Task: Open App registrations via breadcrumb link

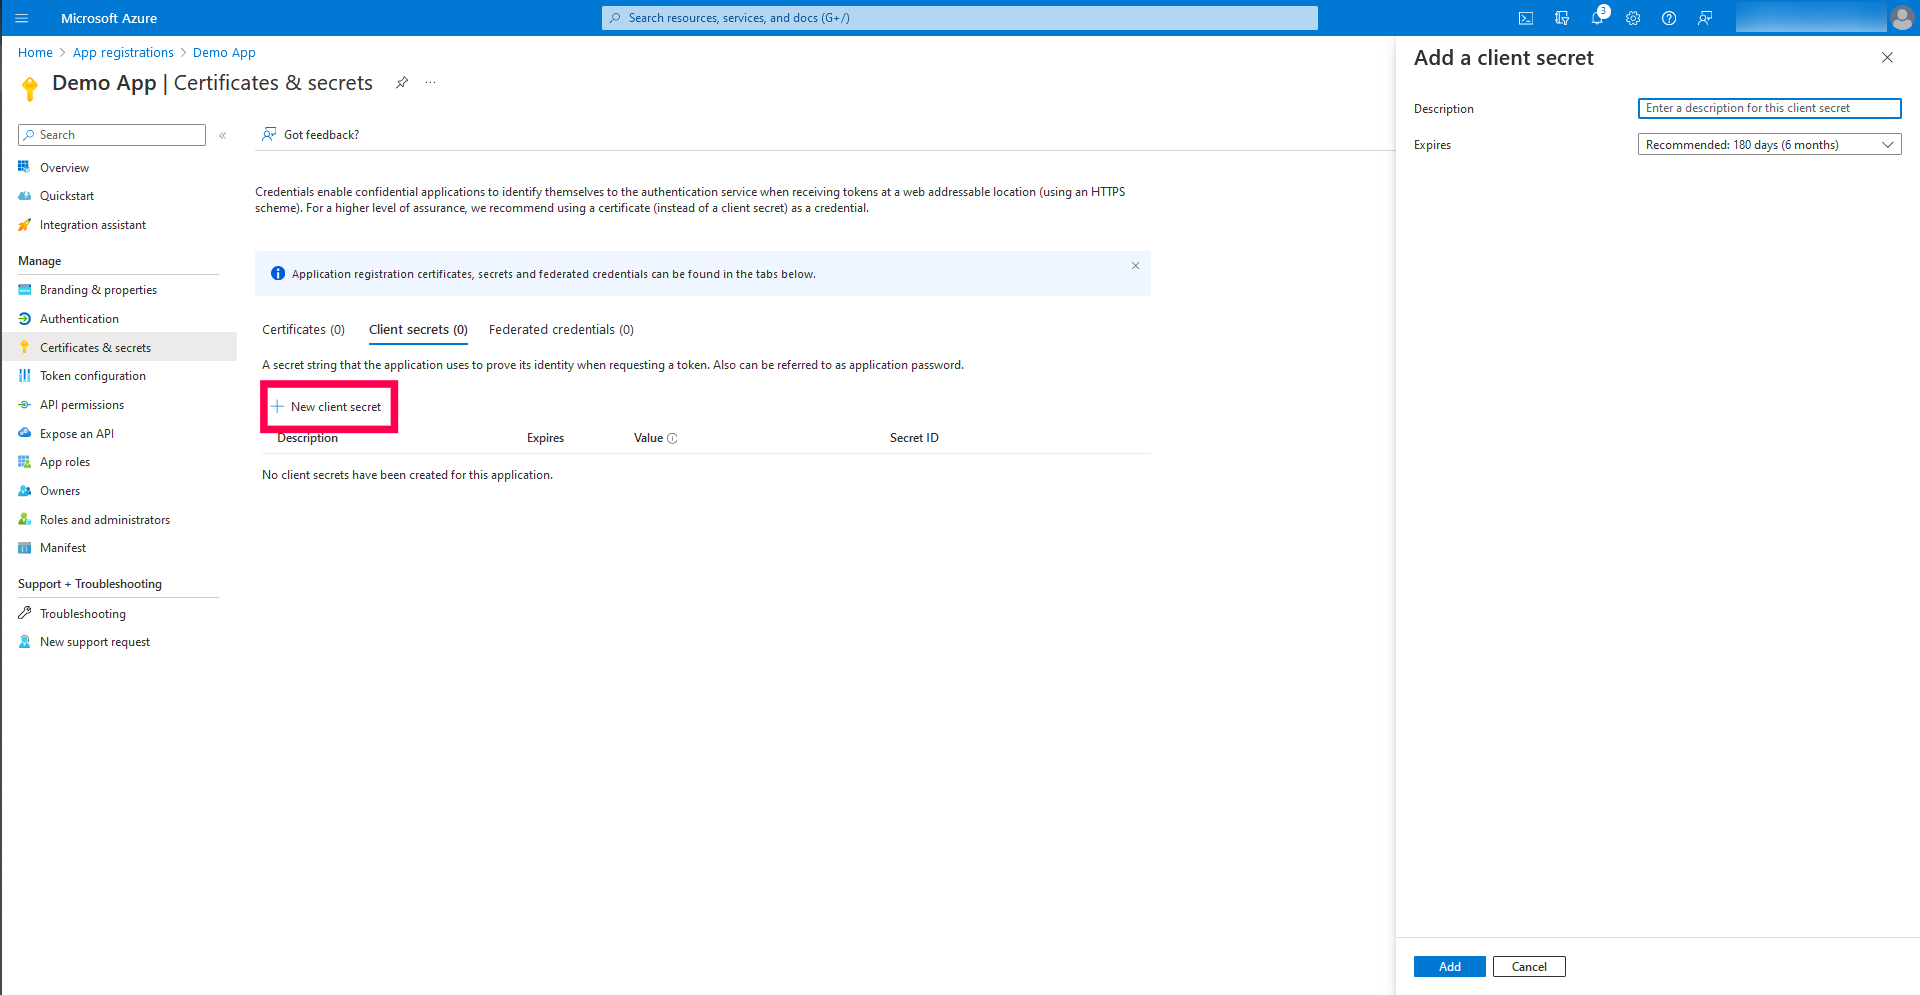Action: 123,52
